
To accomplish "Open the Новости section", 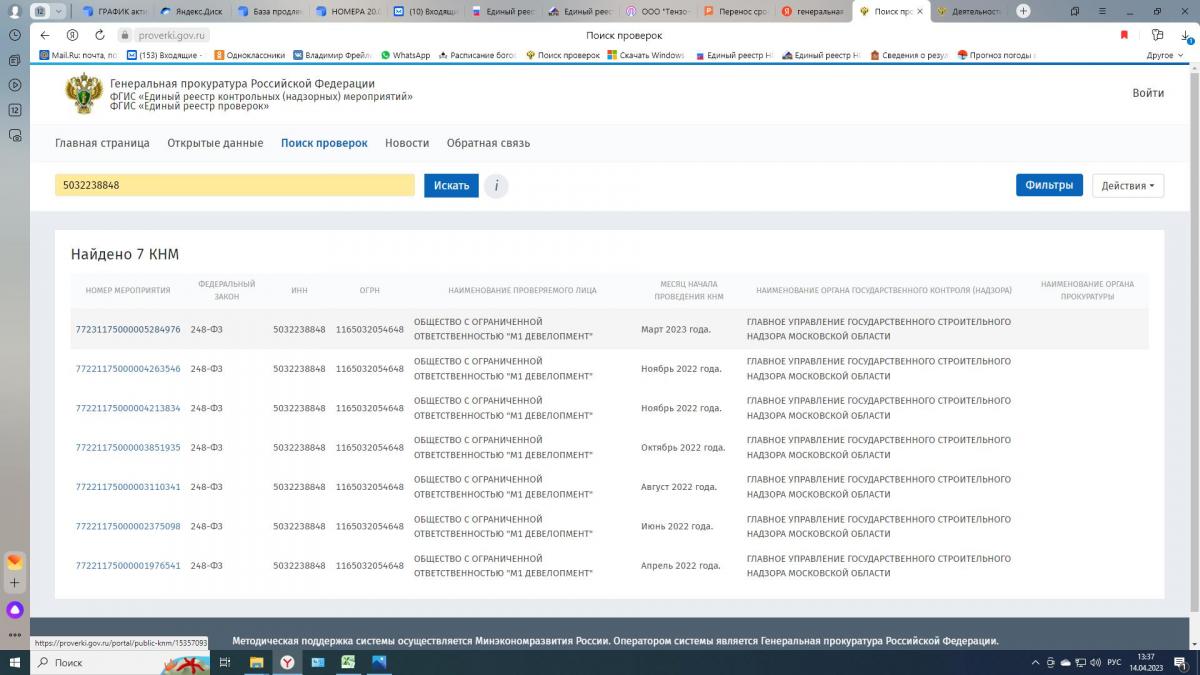I will (407, 143).
